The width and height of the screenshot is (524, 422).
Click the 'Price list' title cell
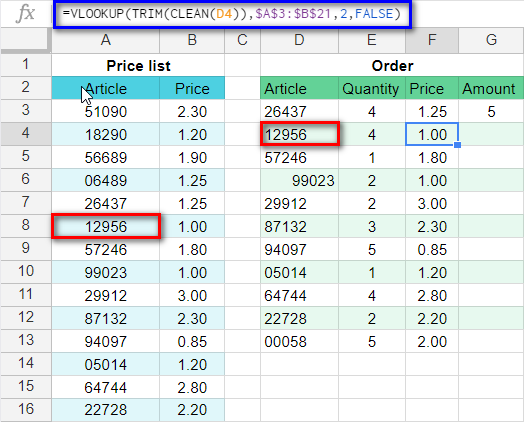pyautogui.click(x=138, y=65)
